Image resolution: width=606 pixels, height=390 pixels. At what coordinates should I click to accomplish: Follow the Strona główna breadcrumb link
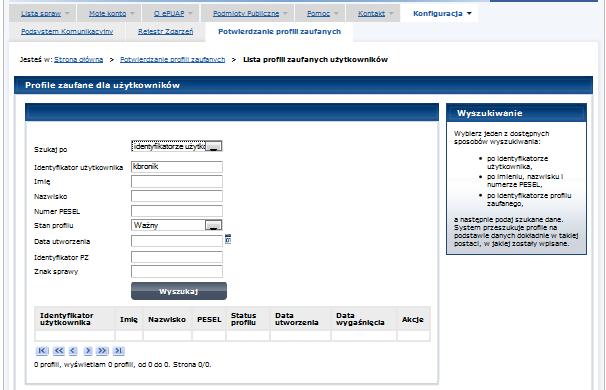click(x=78, y=60)
